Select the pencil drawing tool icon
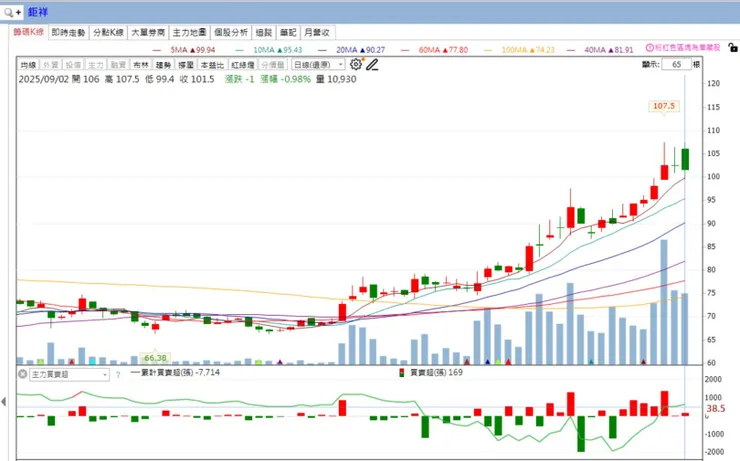Screen dimensions: 740x461 point(372,65)
